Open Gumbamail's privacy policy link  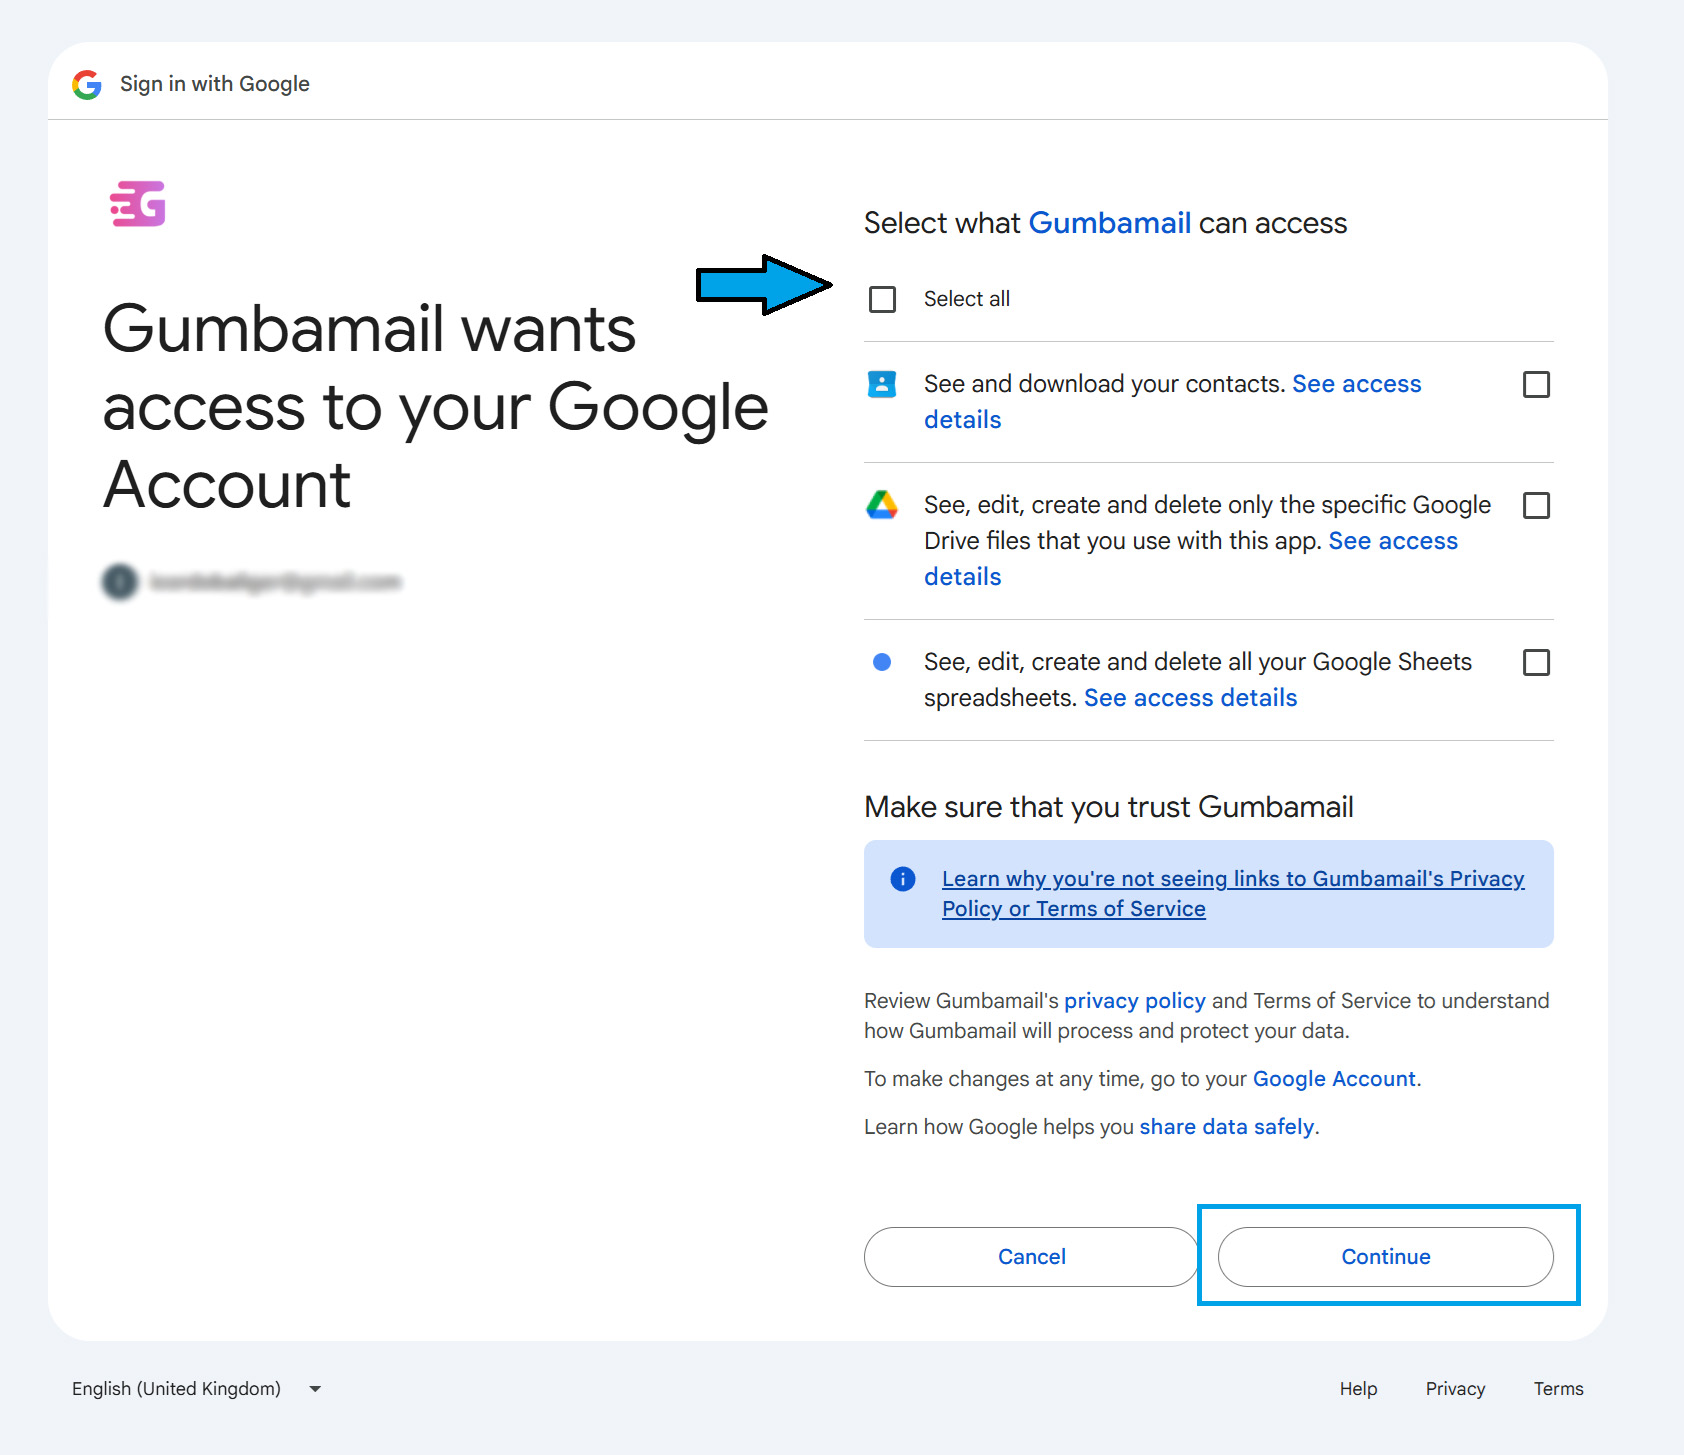(1135, 1001)
